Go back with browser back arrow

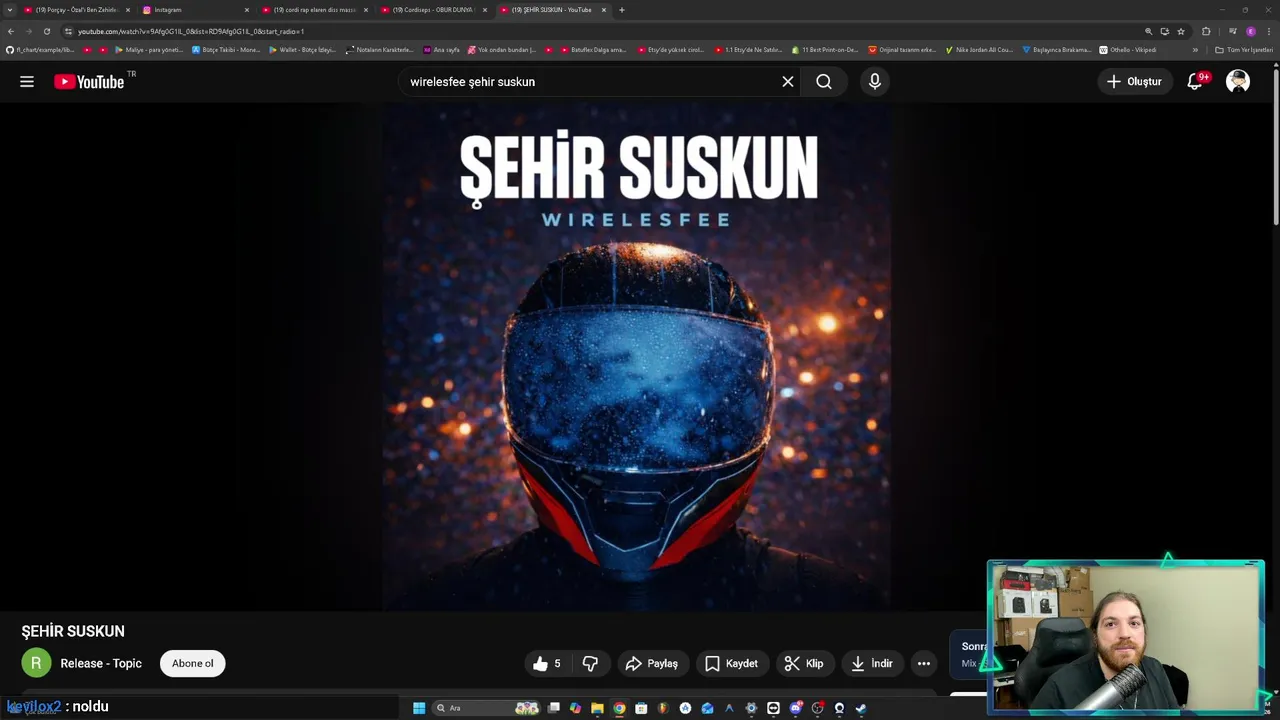point(10,31)
